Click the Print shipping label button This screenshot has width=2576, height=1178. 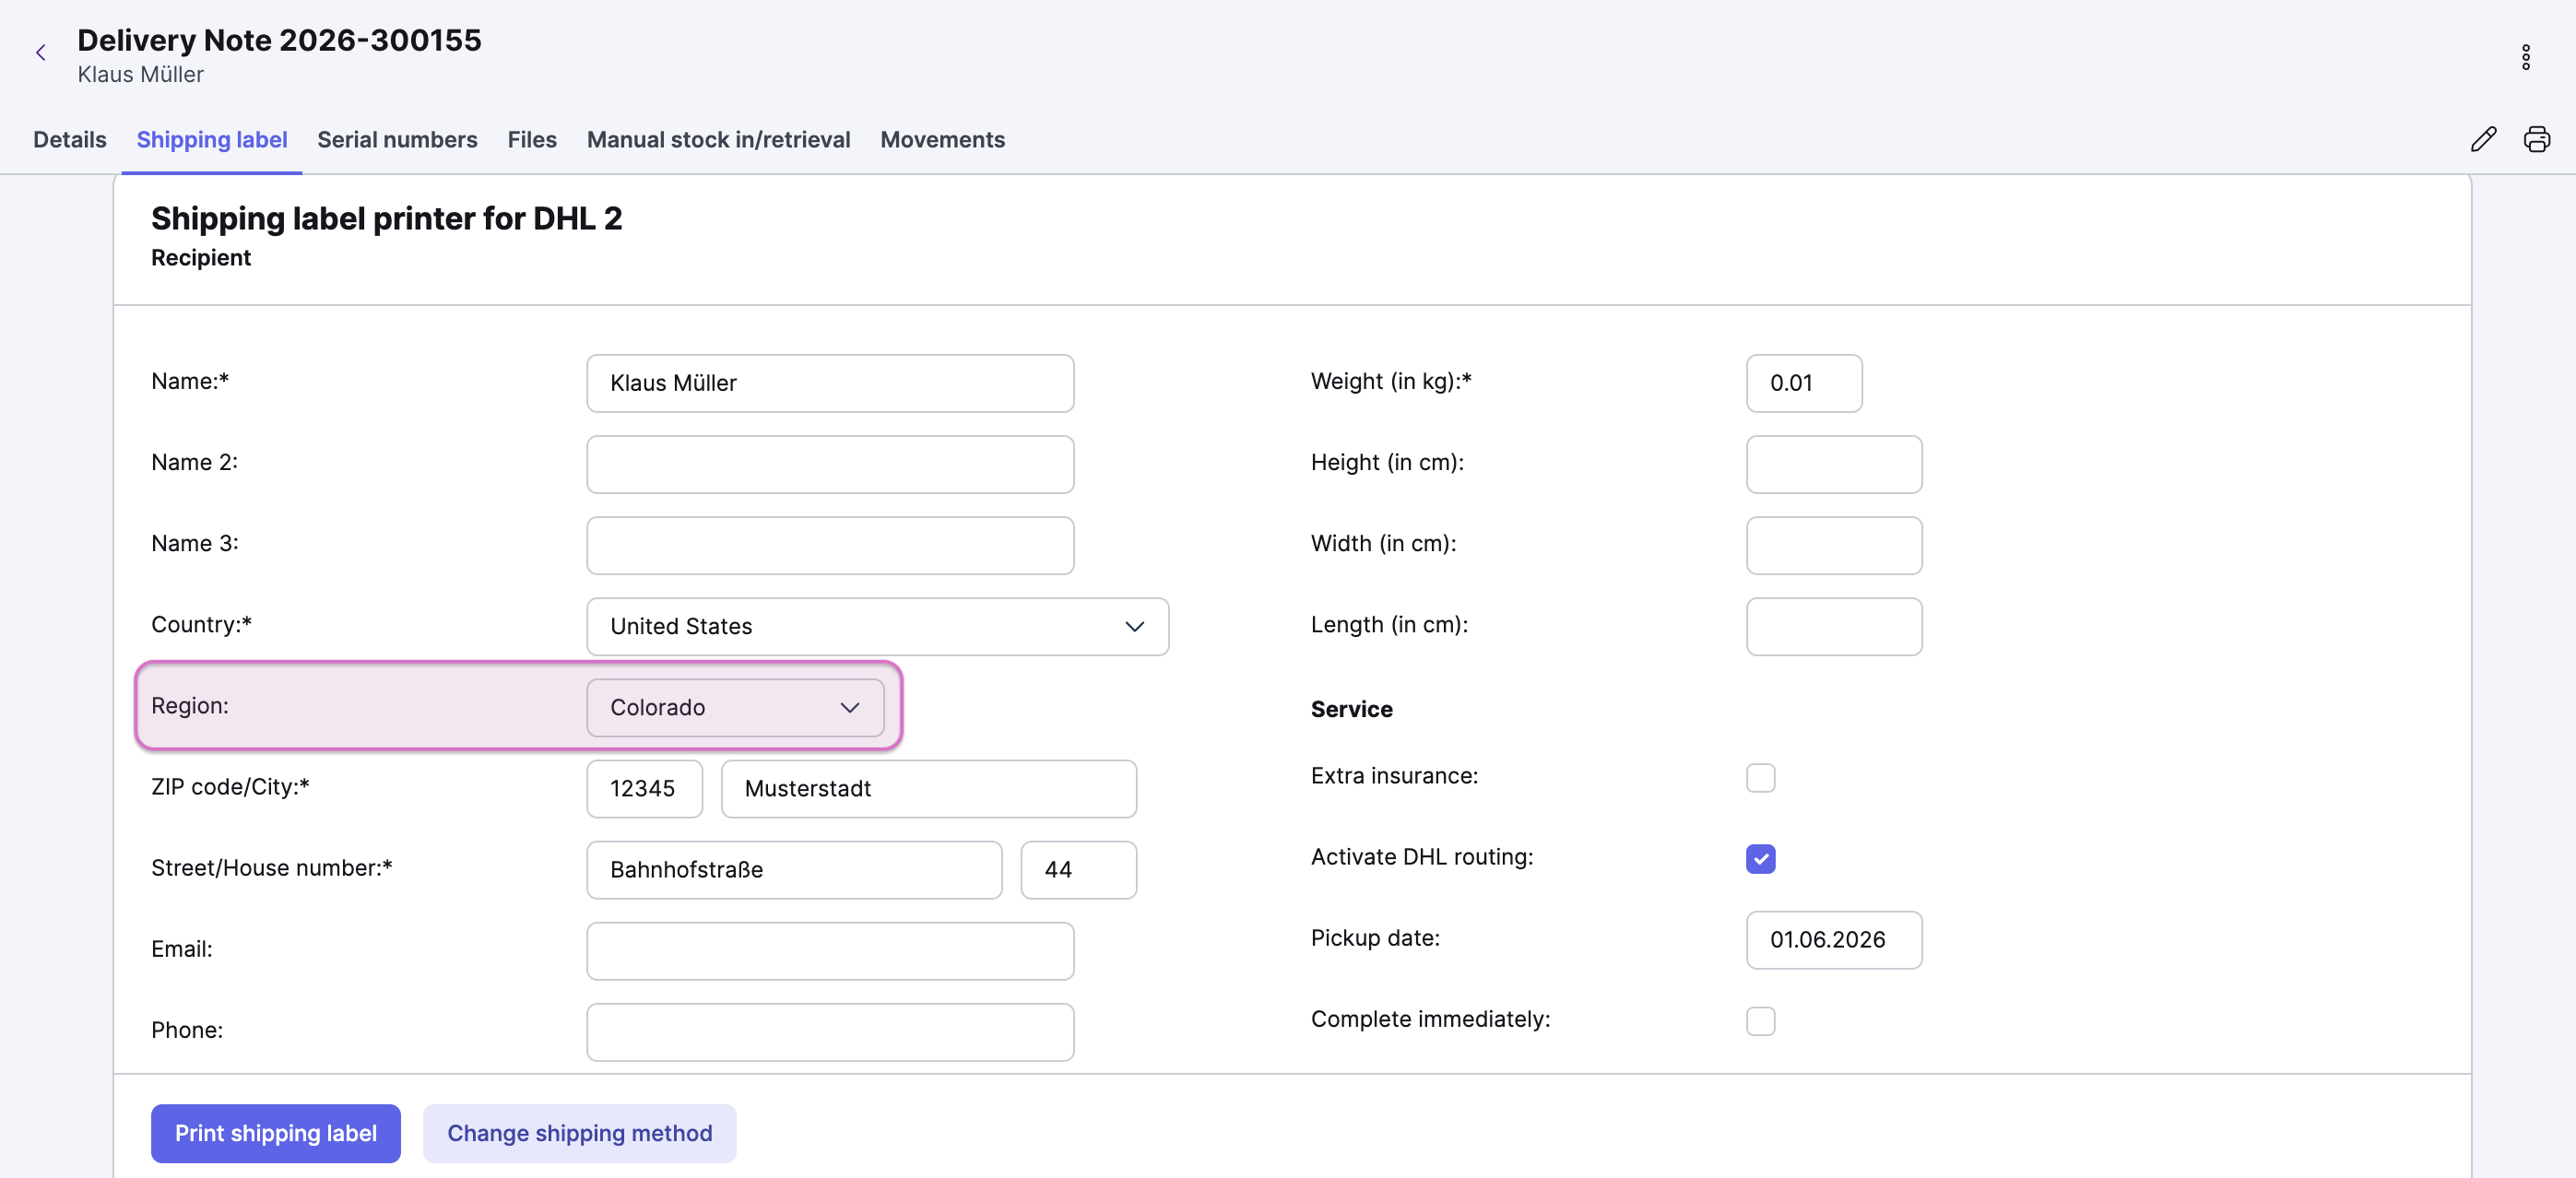(276, 1133)
